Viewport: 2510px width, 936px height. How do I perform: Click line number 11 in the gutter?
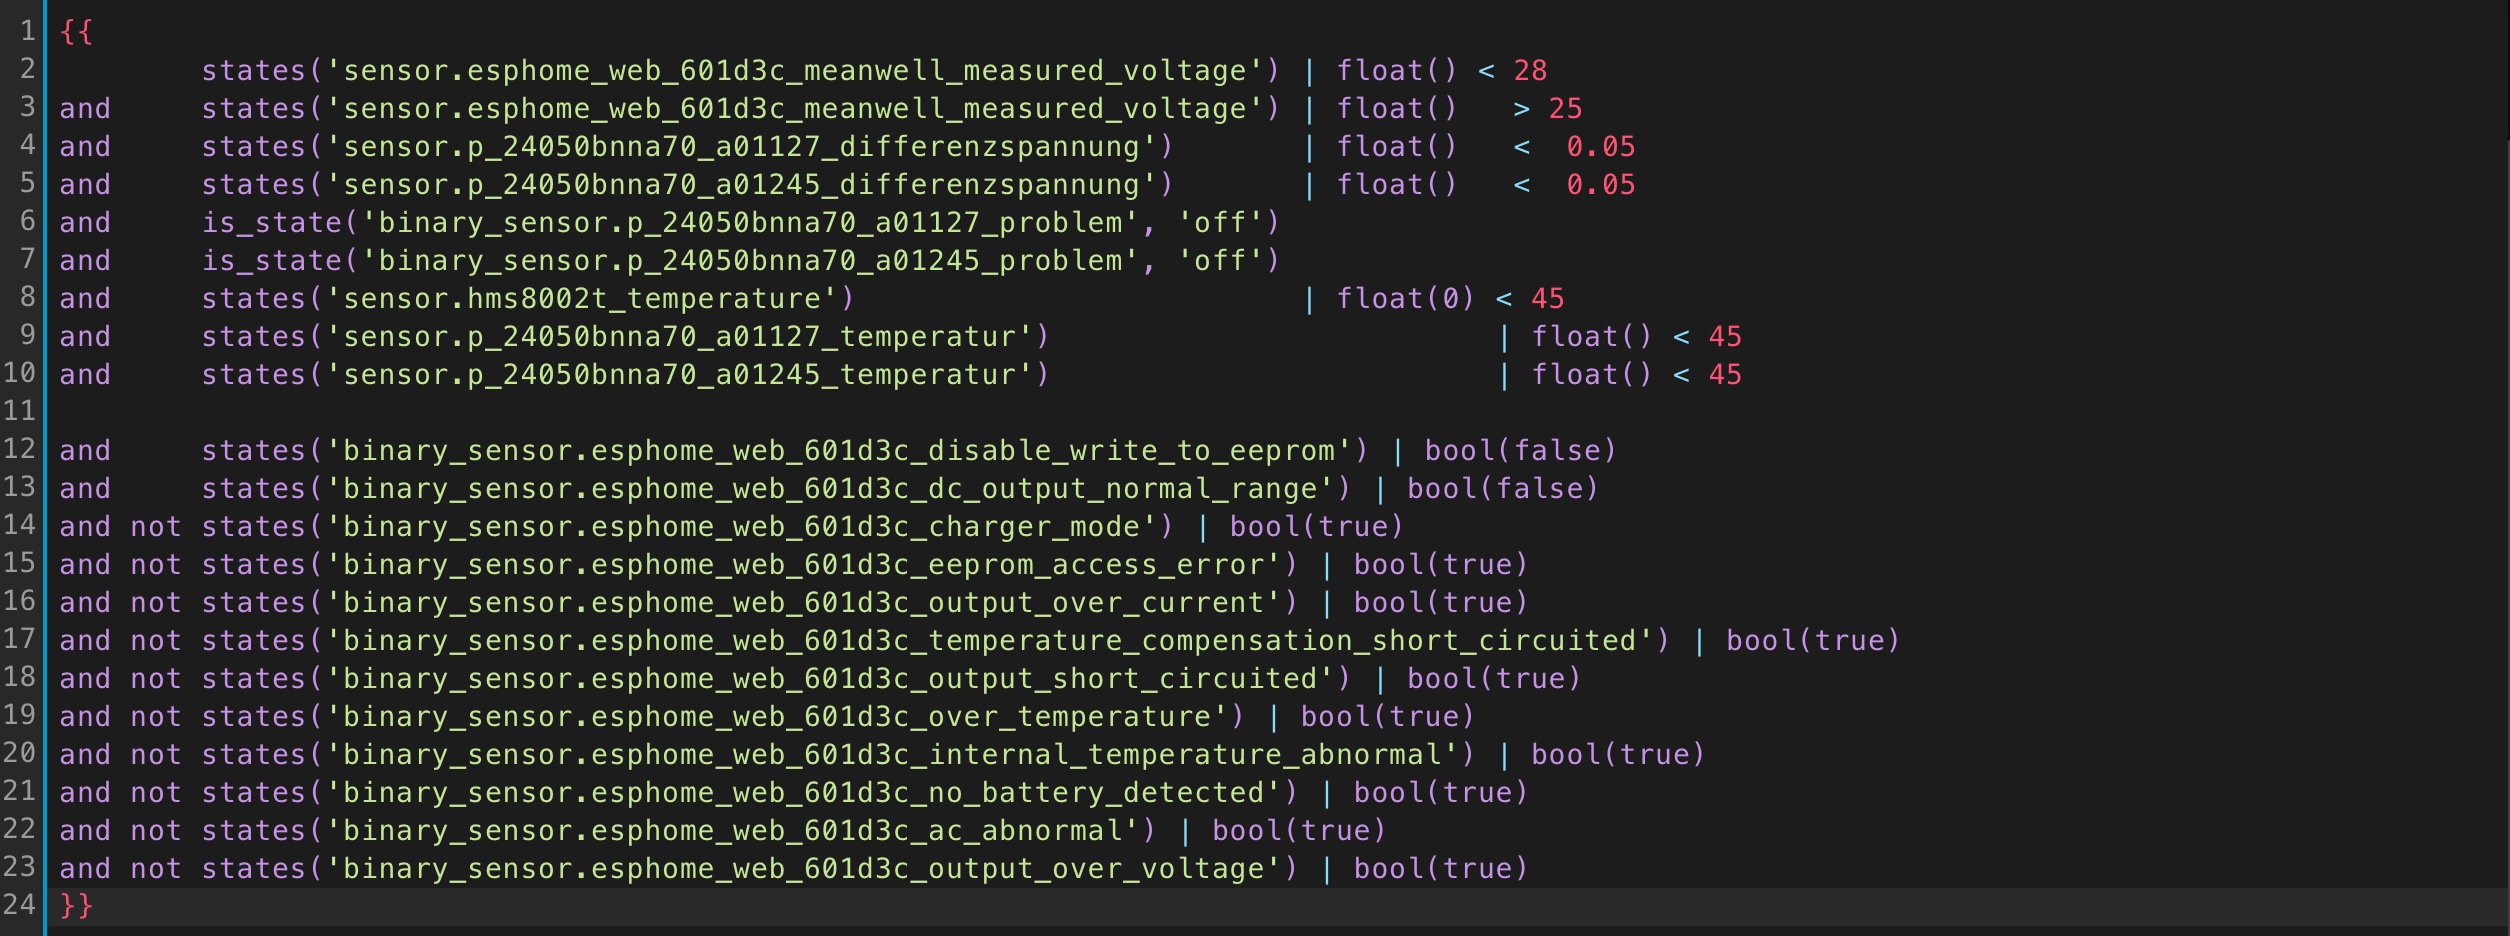click(x=20, y=411)
